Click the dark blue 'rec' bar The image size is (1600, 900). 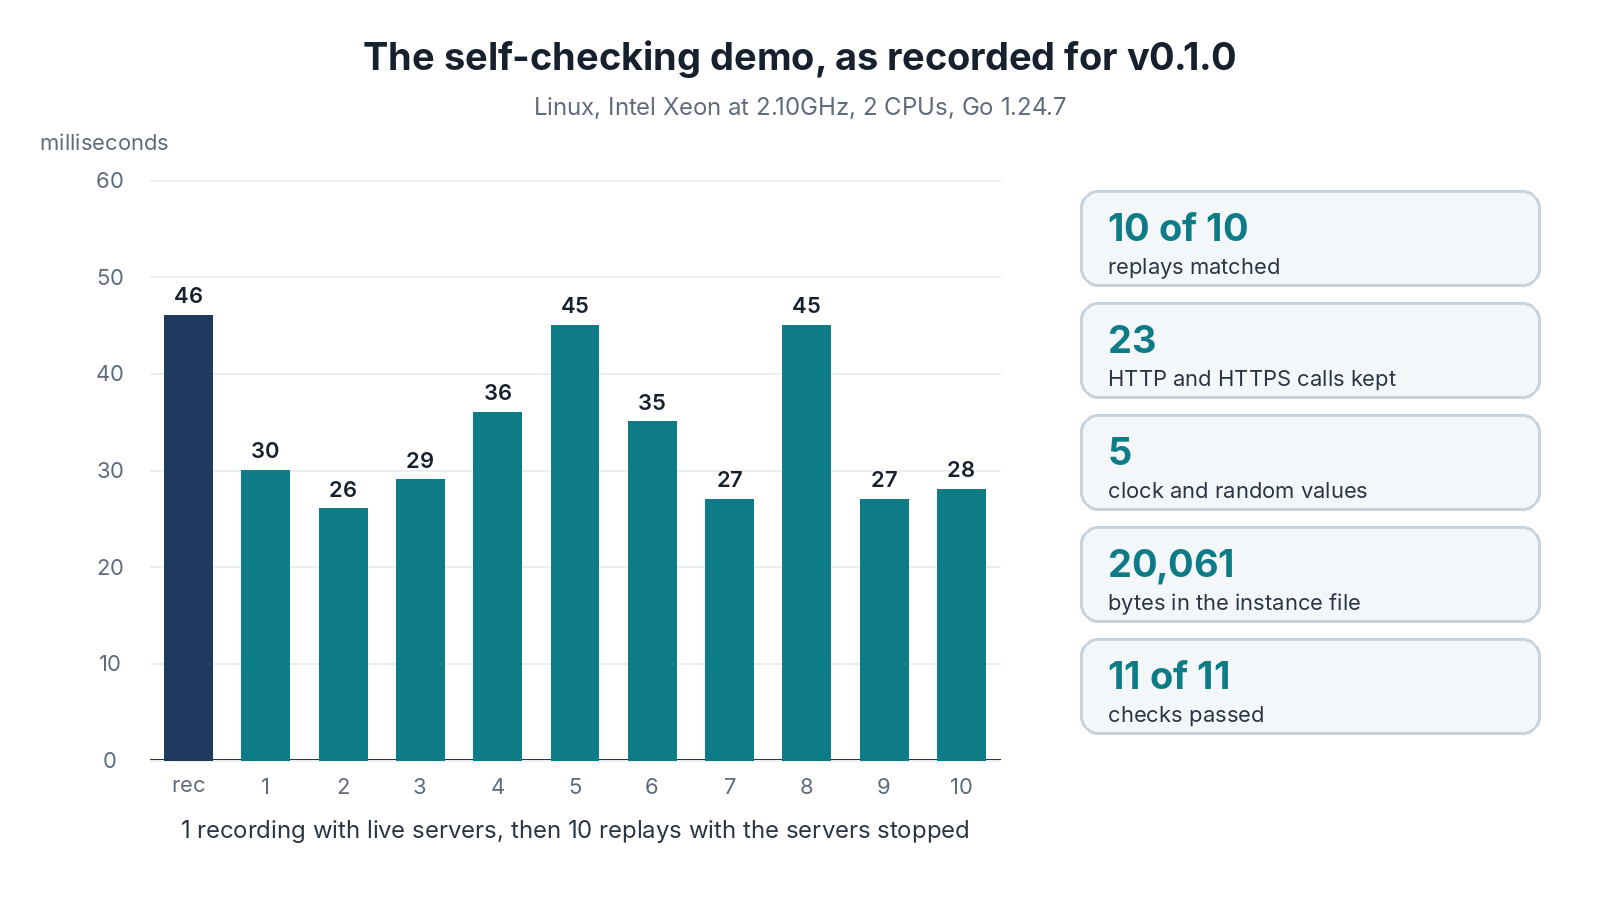[188, 538]
